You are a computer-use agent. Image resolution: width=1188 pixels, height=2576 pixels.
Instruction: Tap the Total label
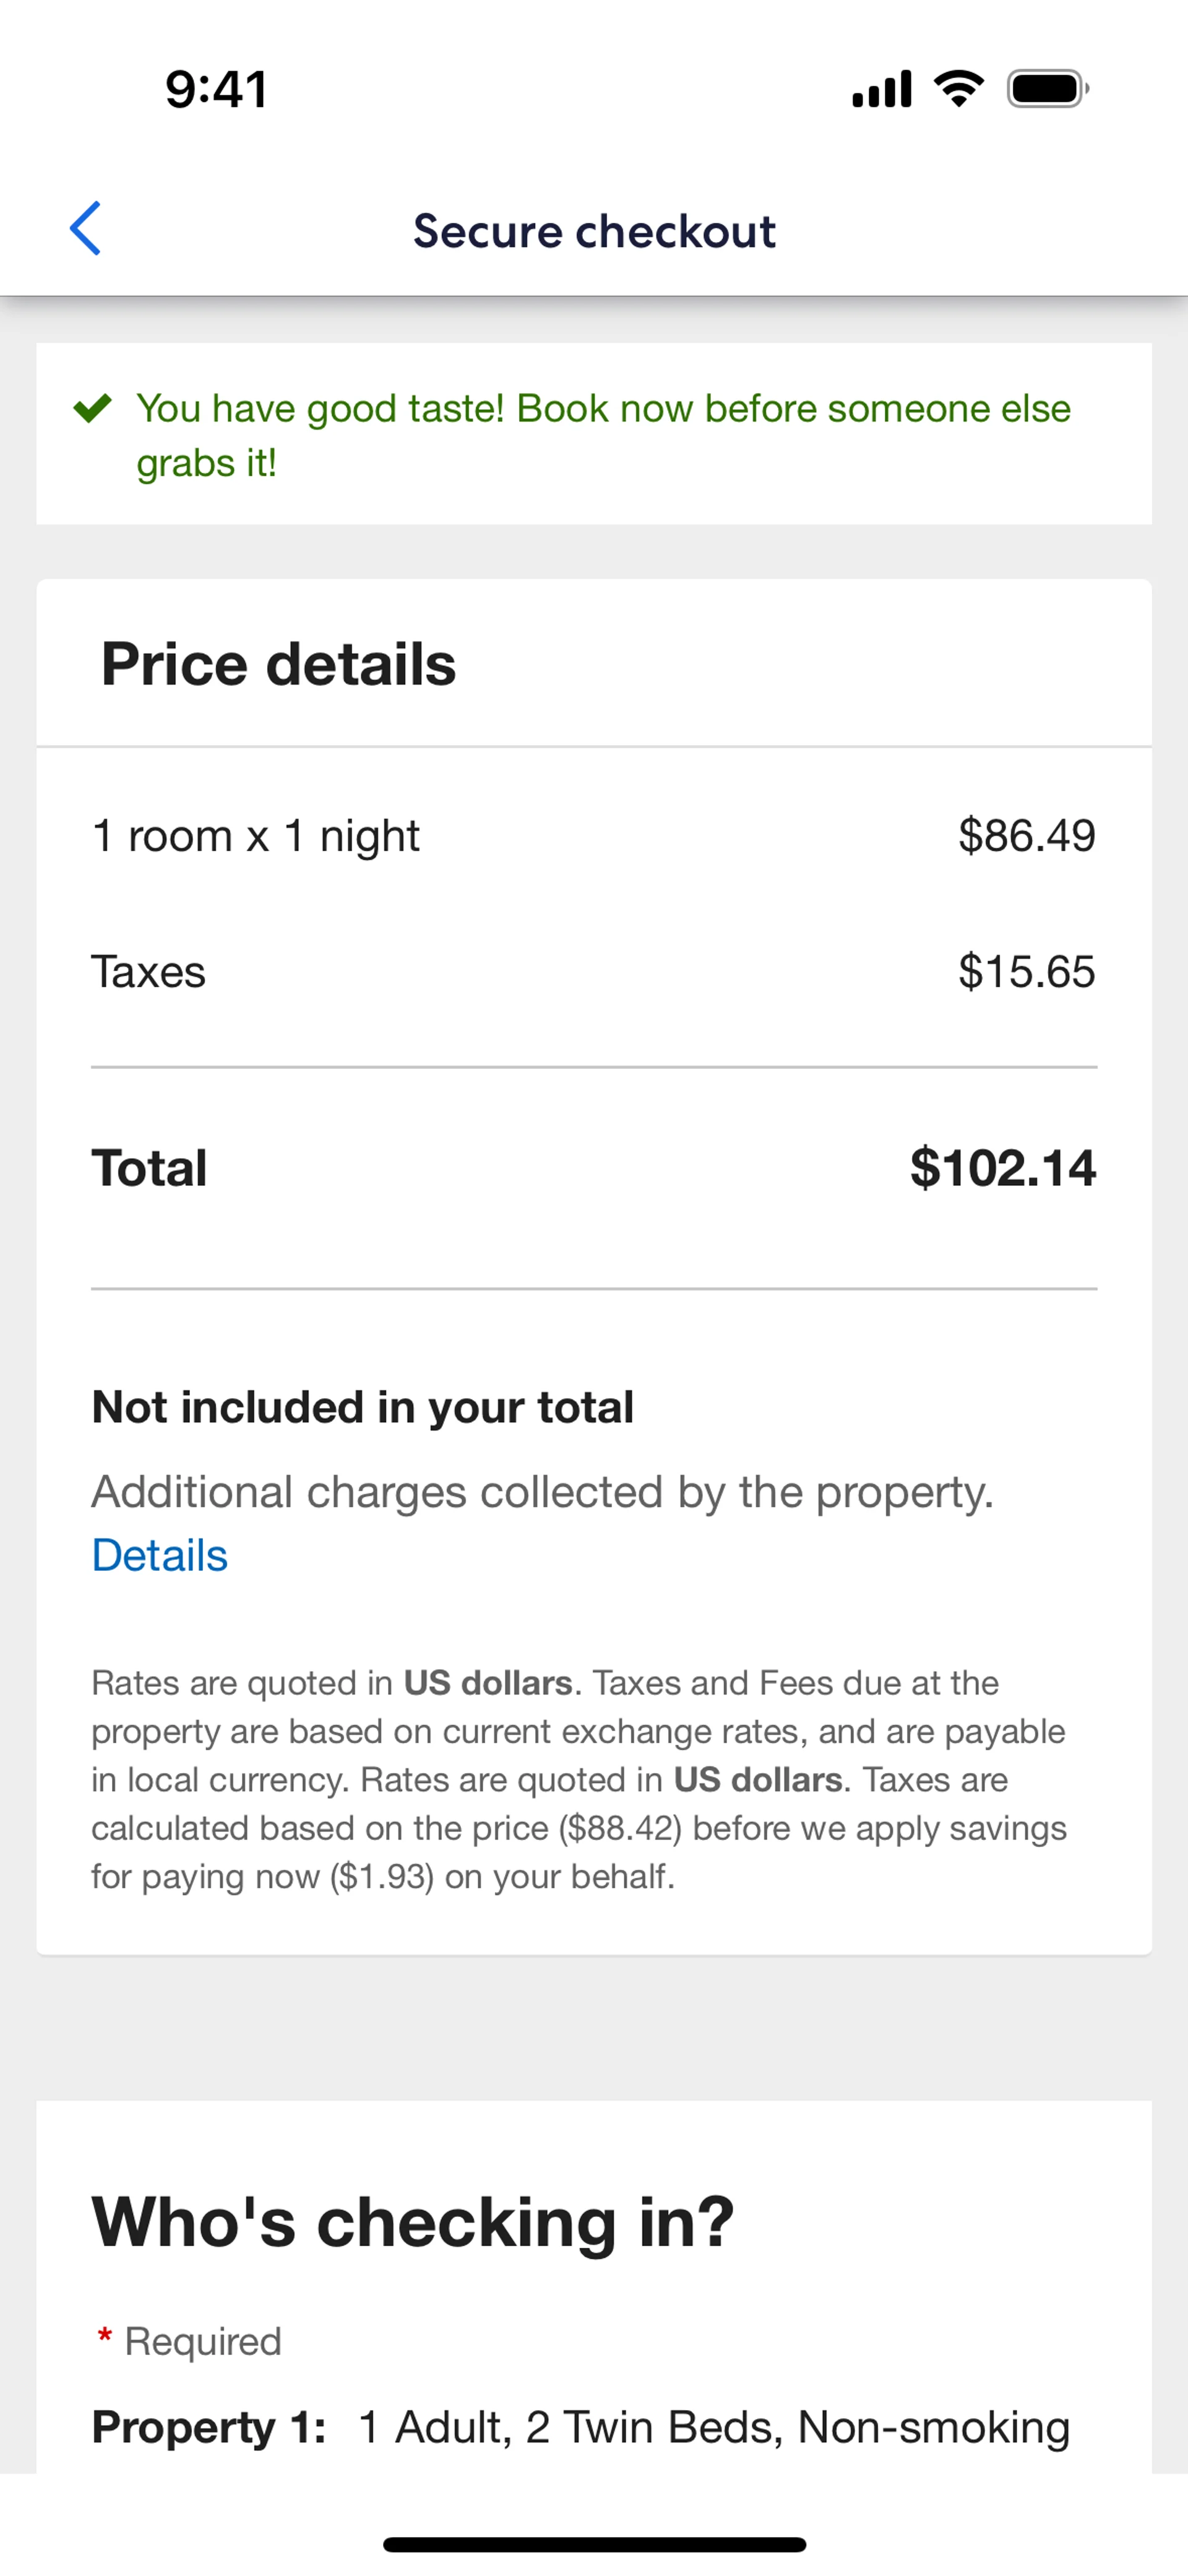click(x=150, y=1168)
